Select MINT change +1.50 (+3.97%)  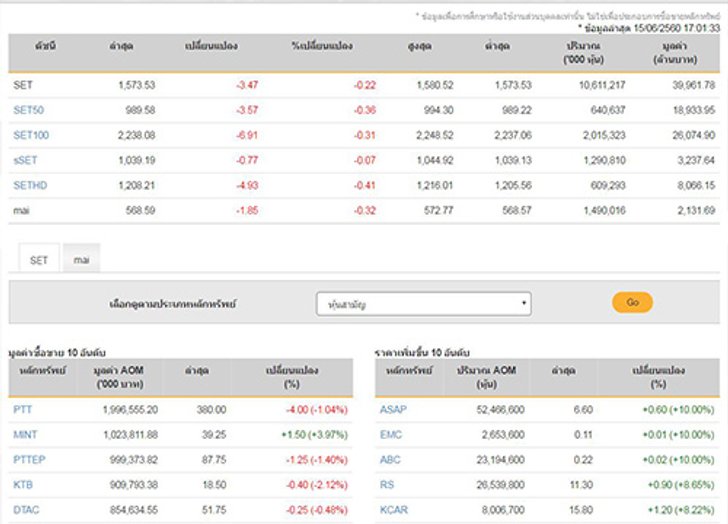coord(314,434)
